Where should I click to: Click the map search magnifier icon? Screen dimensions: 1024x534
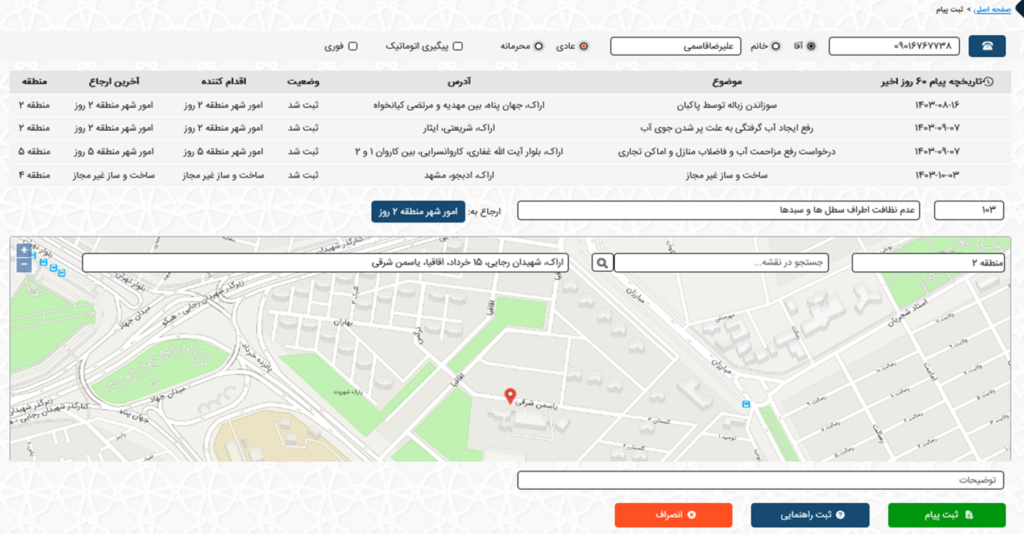click(x=602, y=263)
